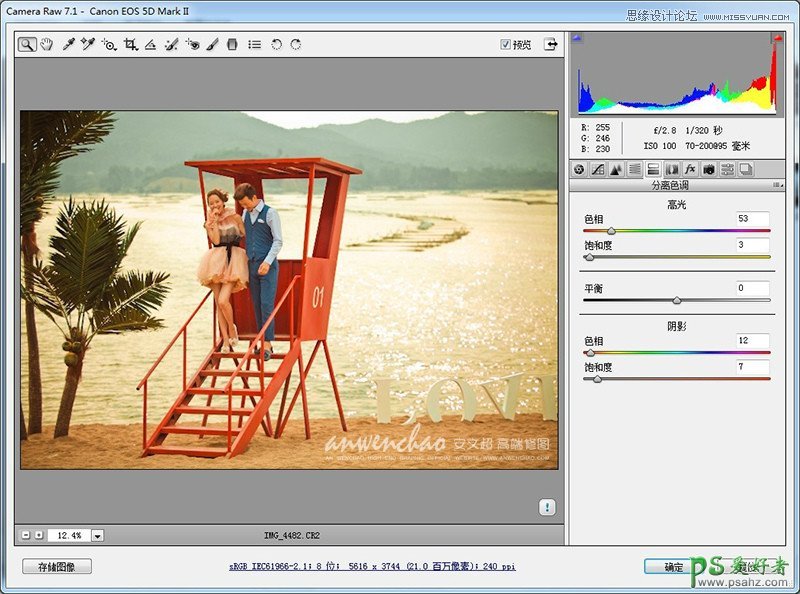Select the Crop tool
This screenshot has width=800, height=594.
130,45
